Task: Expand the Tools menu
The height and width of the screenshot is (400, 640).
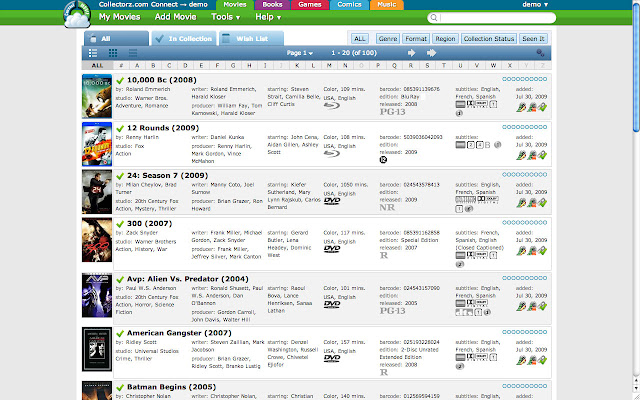Action: click(x=225, y=17)
